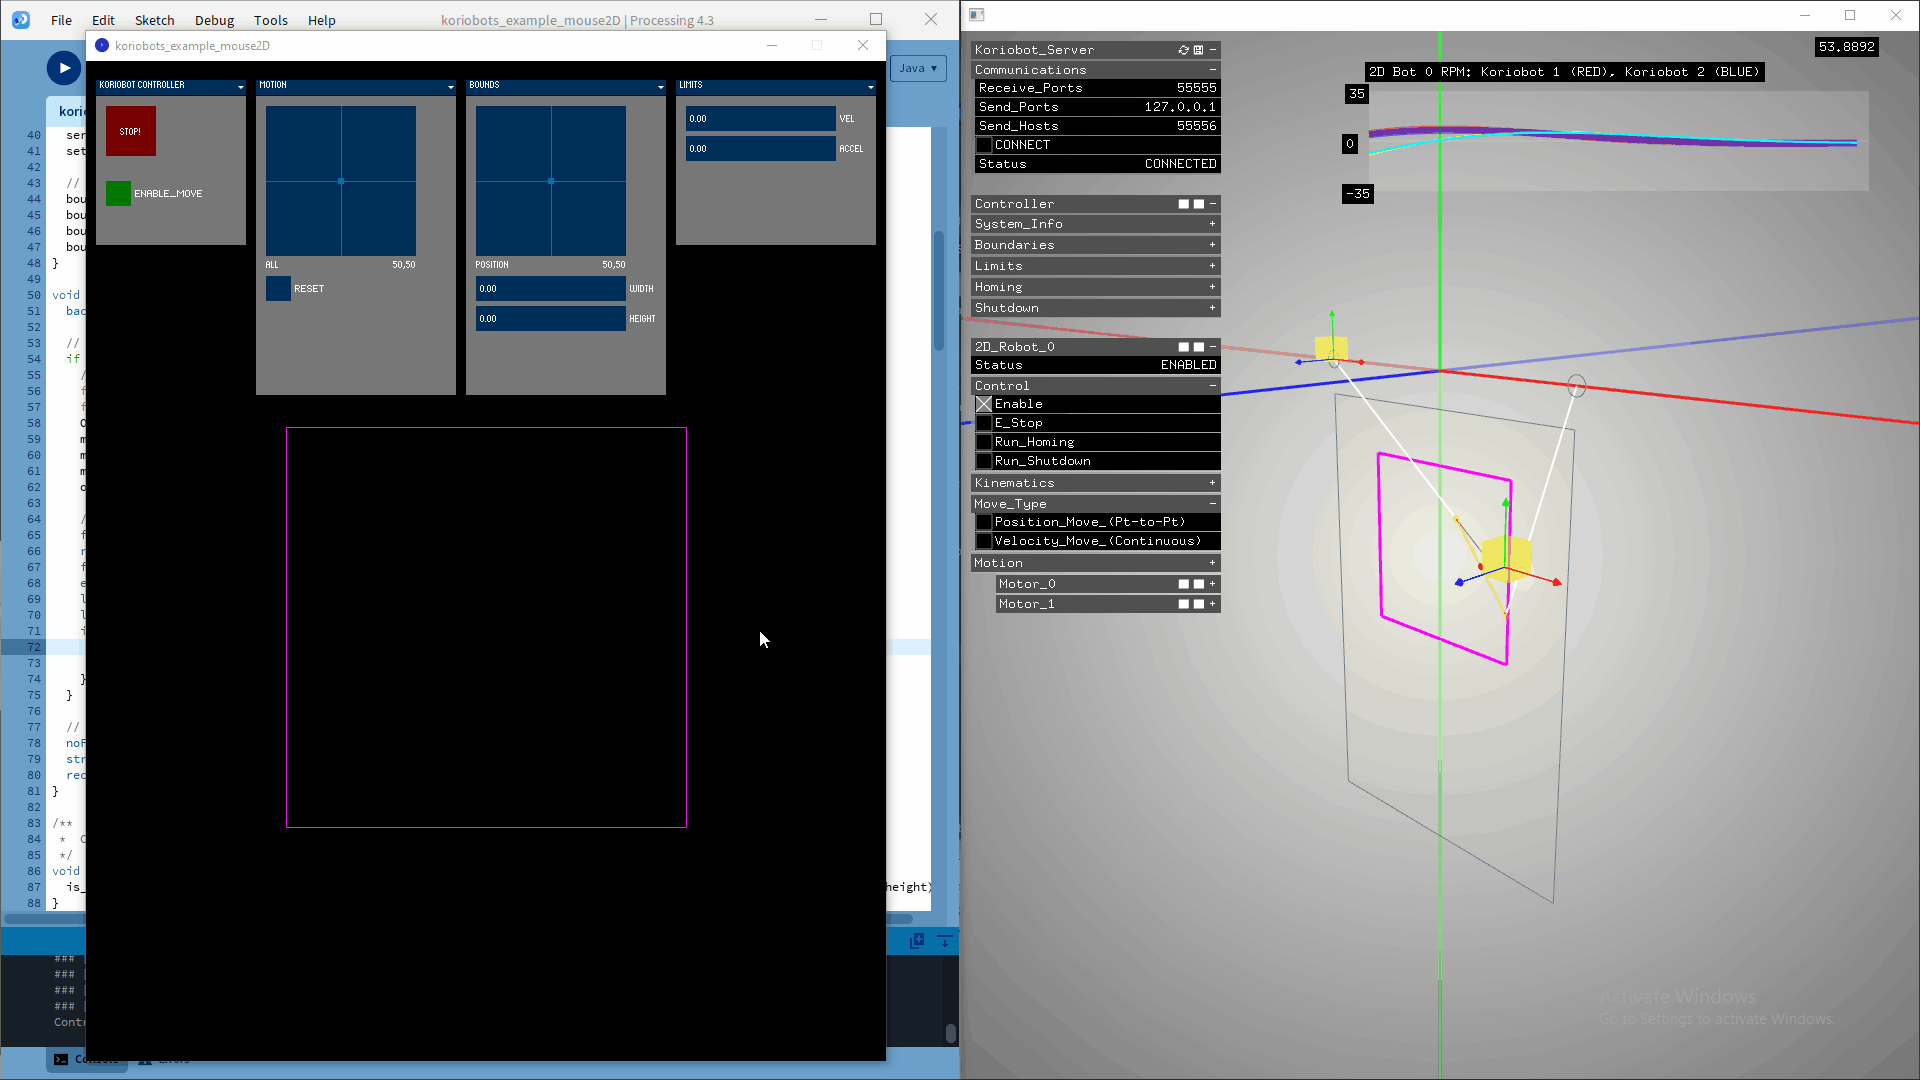Collapse the LIMITS panel arrow
Image resolution: width=1920 pixels, height=1080 pixels.
[x=870, y=87]
